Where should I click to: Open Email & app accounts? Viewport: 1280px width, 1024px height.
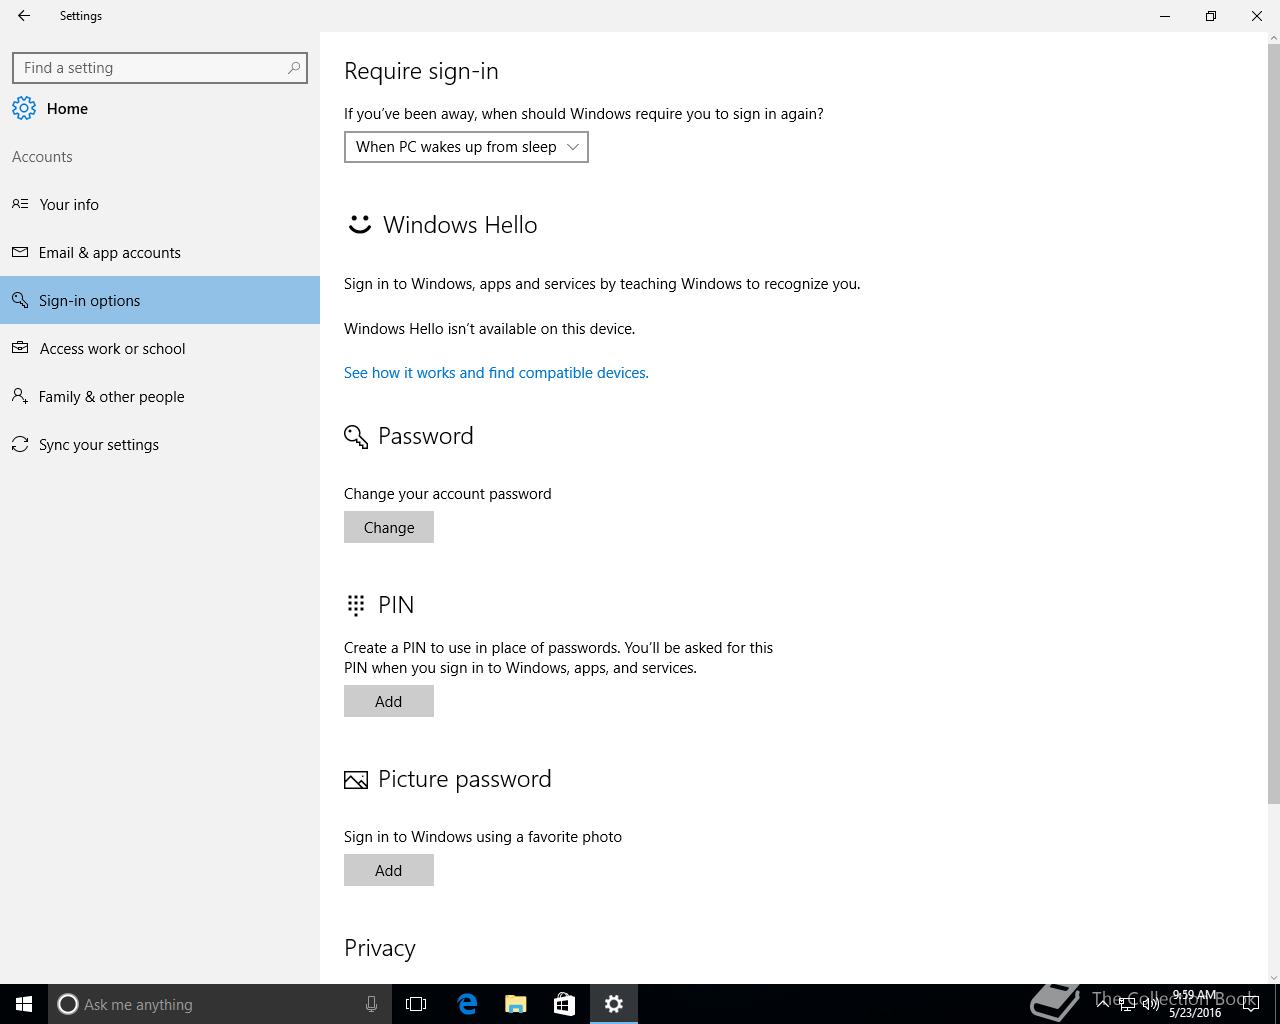click(x=160, y=252)
